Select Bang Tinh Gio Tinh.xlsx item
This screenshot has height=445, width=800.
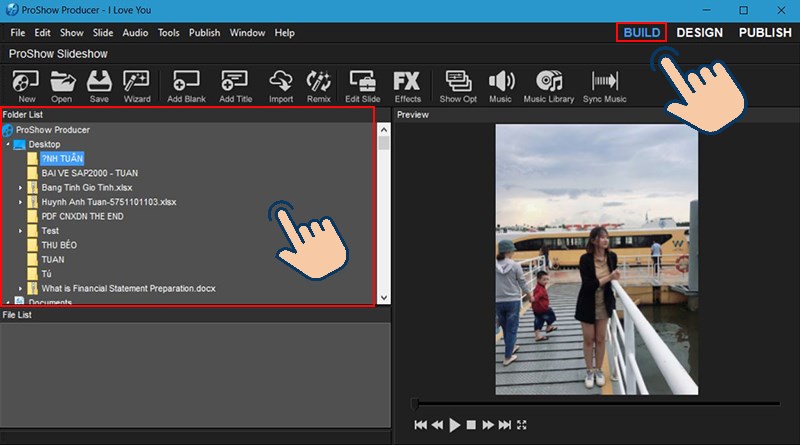87,188
